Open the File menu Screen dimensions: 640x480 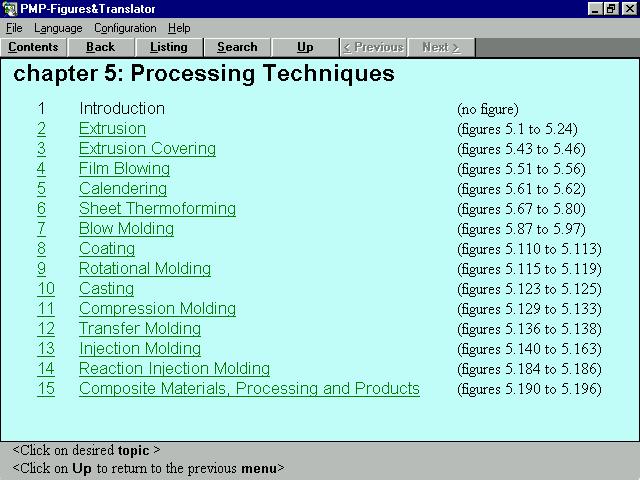[14, 28]
